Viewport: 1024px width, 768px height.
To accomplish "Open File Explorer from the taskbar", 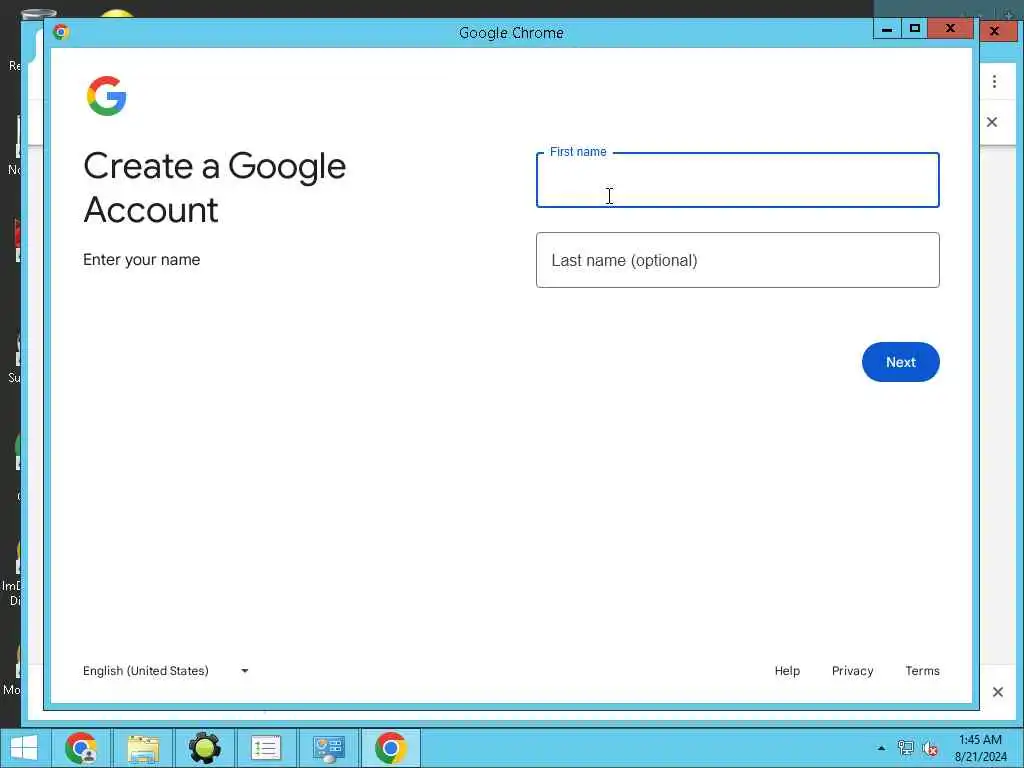I will pos(143,748).
